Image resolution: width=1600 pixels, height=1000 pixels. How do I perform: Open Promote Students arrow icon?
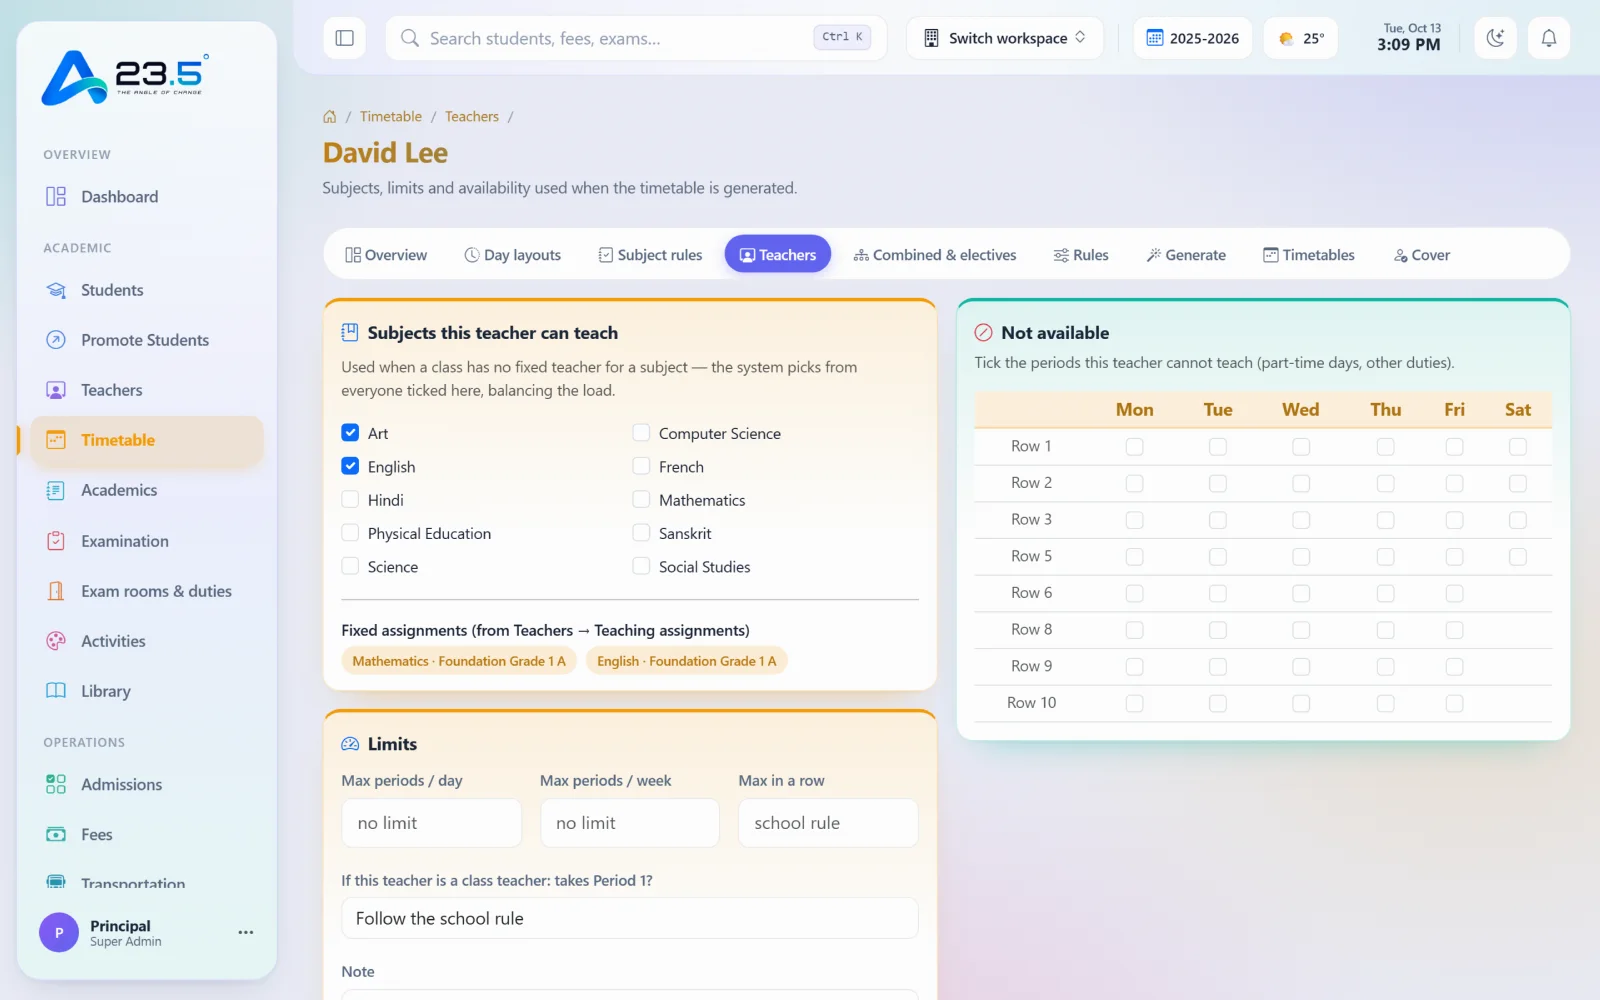pyautogui.click(x=56, y=340)
